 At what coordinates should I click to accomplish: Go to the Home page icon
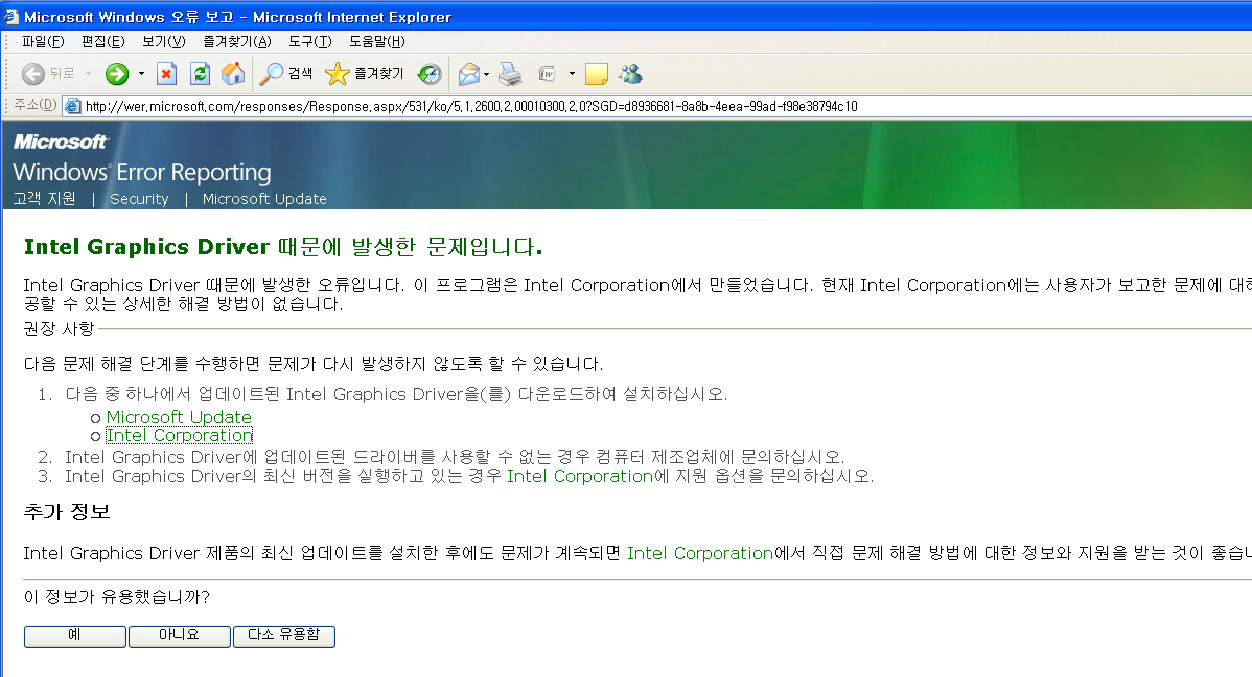point(233,74)
